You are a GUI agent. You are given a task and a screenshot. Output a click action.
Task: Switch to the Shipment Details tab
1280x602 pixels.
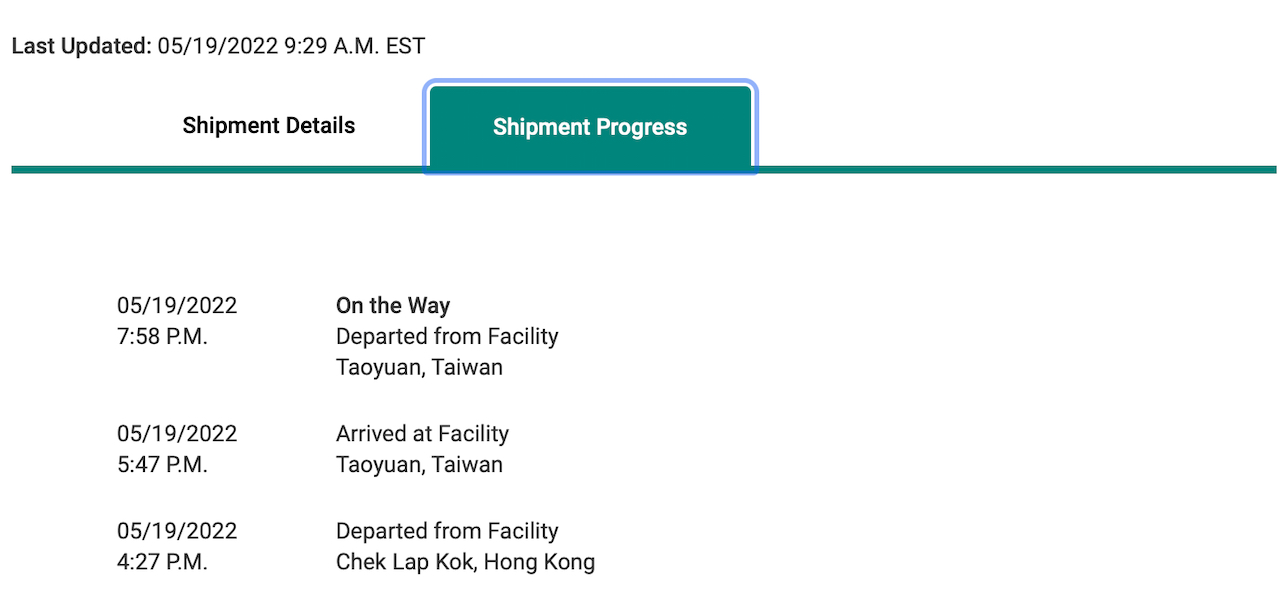coord(268,126)
